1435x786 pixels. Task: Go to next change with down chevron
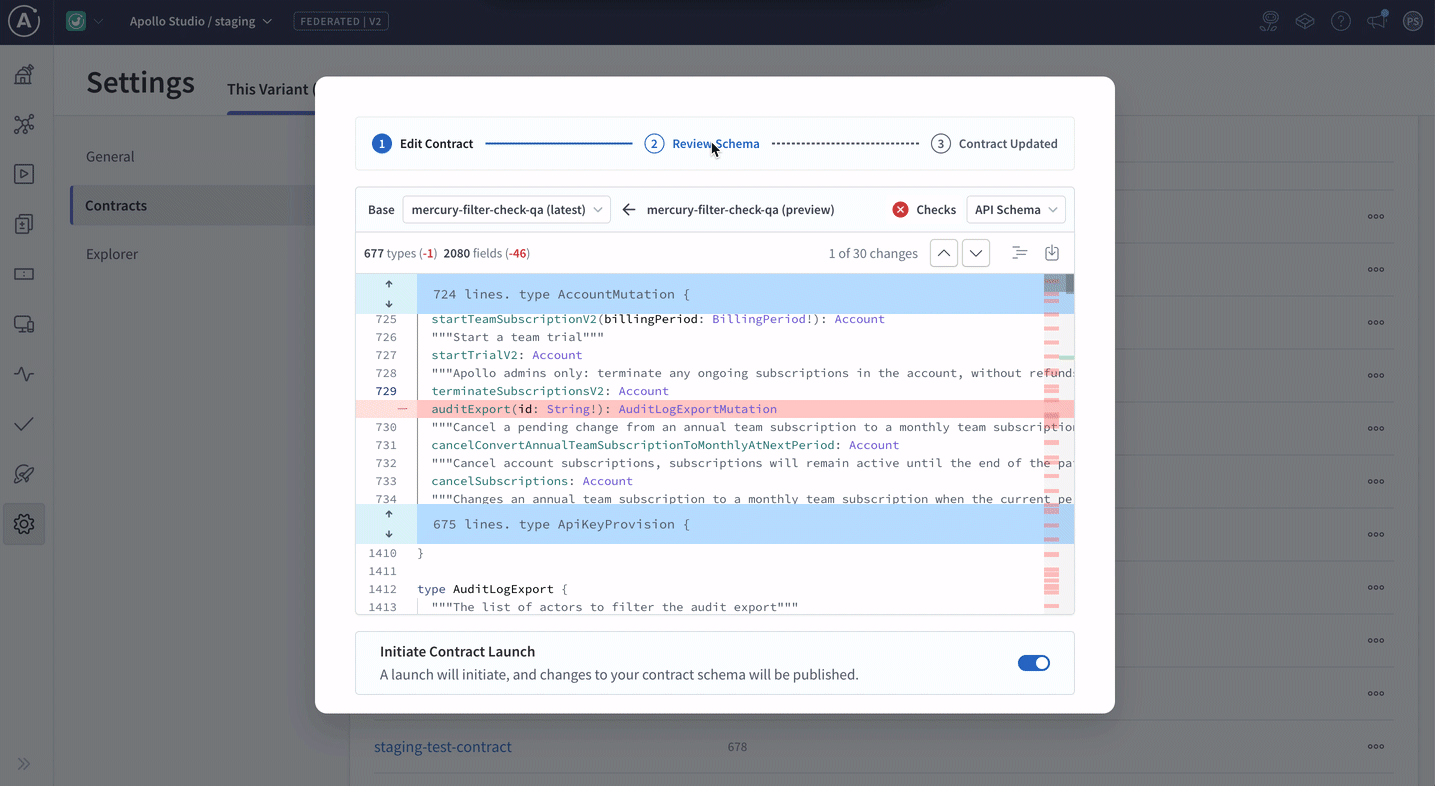point(976,253)
